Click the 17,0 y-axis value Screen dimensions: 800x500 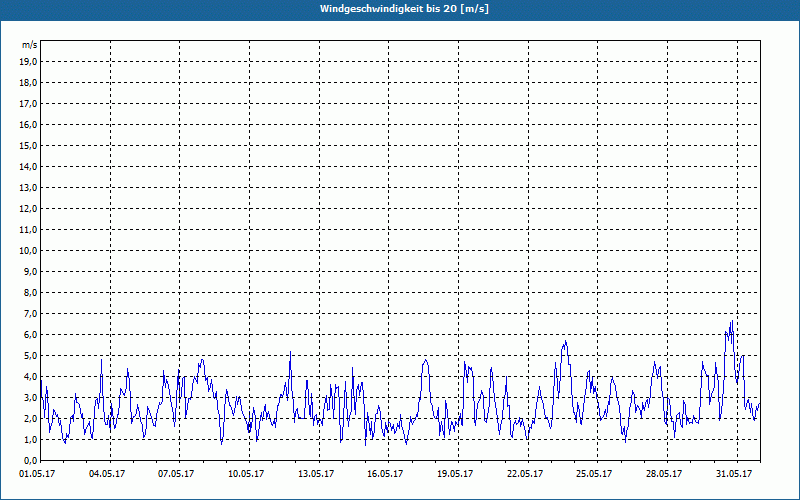[x=28, y=104]
